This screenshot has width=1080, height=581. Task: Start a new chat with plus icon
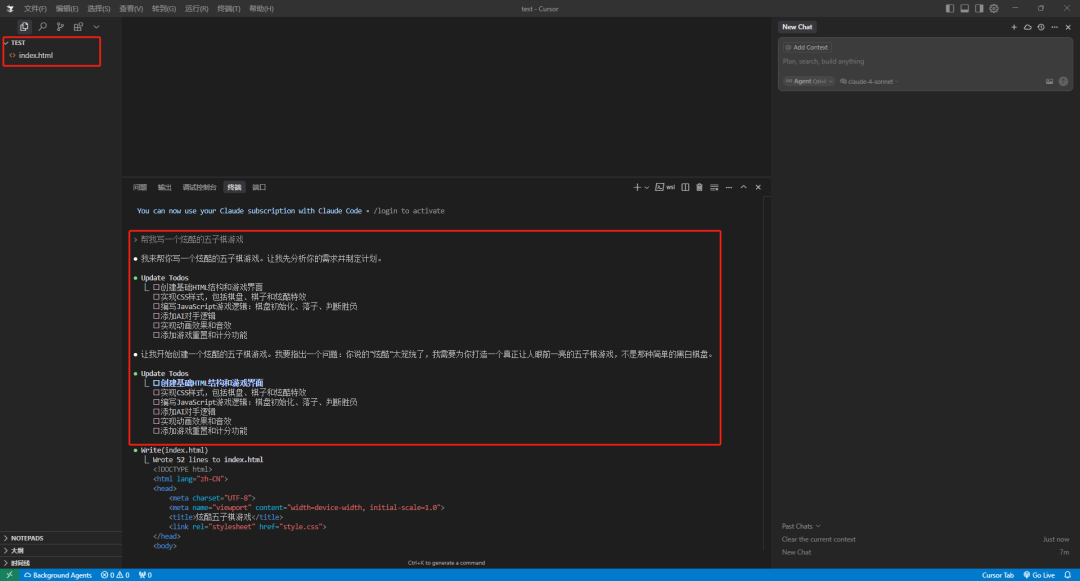1014,27
